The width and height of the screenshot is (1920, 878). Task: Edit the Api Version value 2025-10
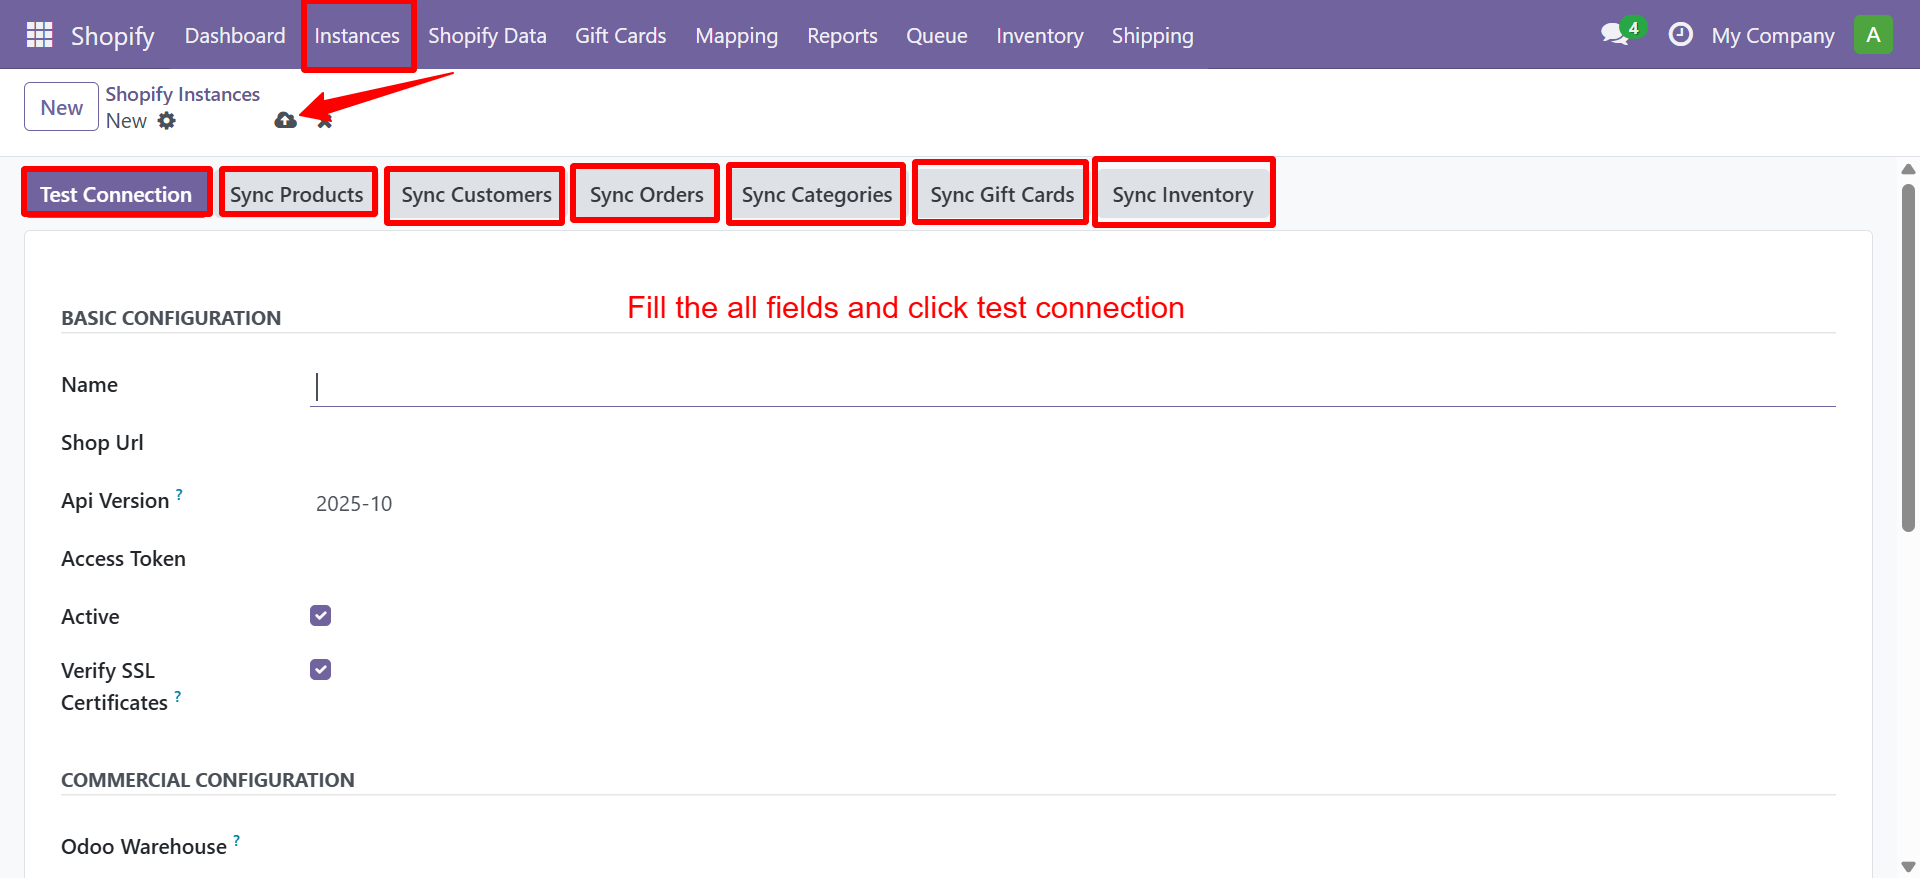(1073, 503)
